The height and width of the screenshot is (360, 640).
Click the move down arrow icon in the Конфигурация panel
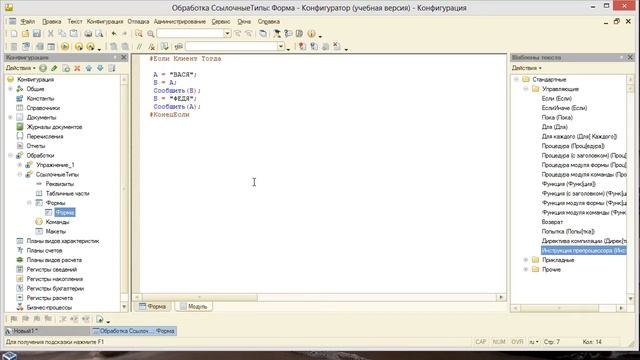[100, 68]
